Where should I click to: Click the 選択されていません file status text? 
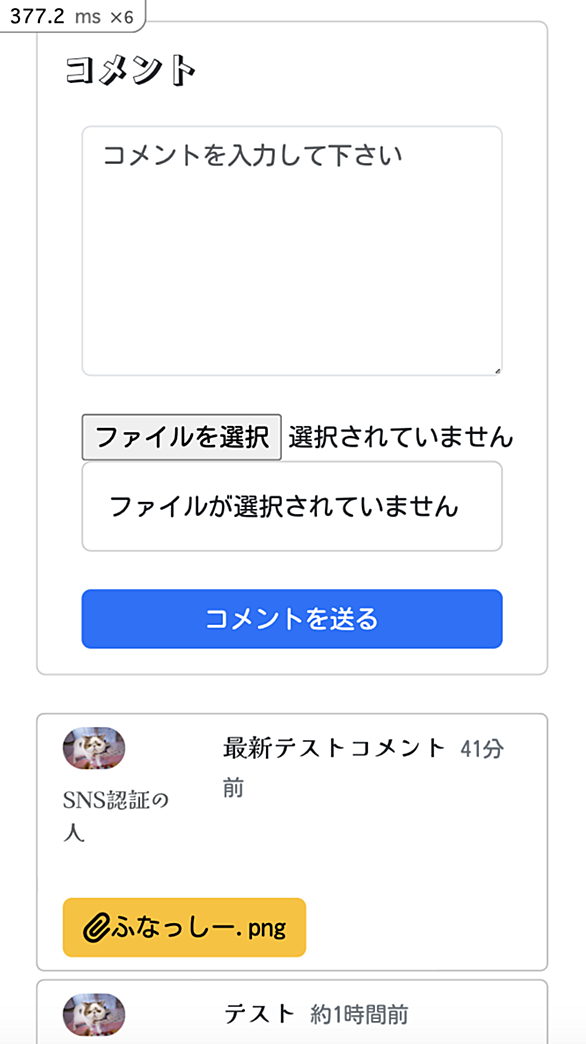(x=401, y=437)
